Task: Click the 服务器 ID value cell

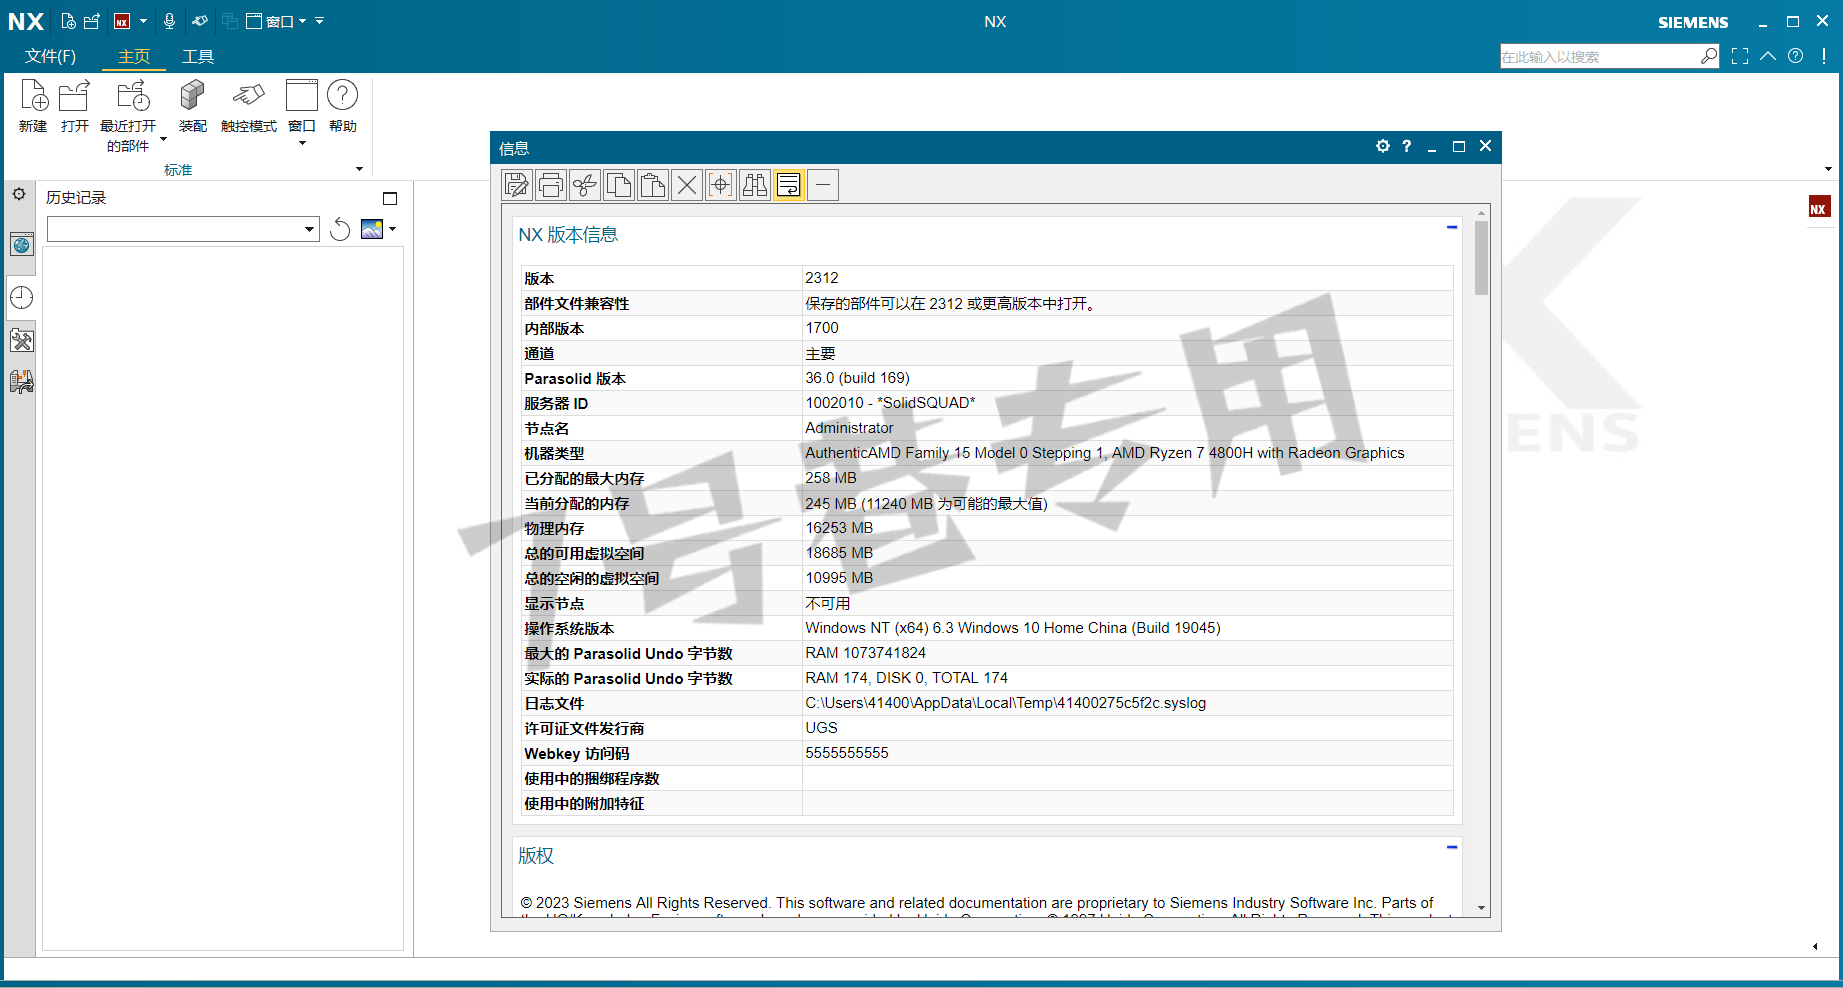Action: point(1127,403)
